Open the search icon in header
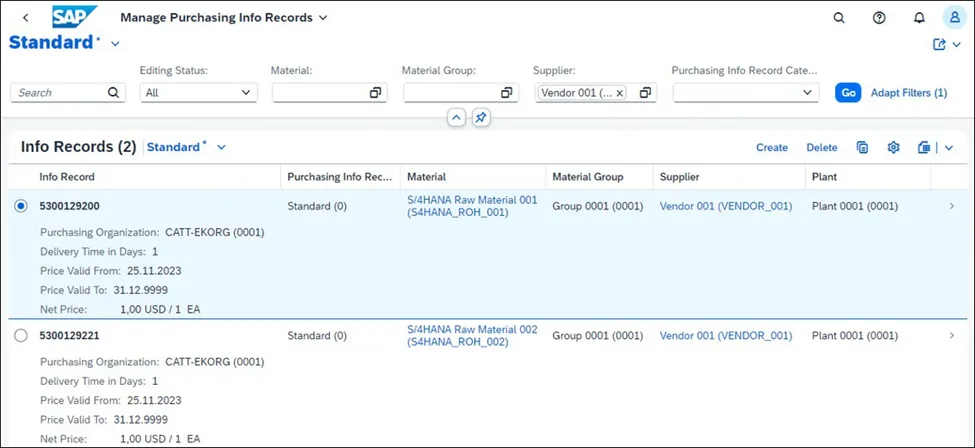 (x=839, y=18)
